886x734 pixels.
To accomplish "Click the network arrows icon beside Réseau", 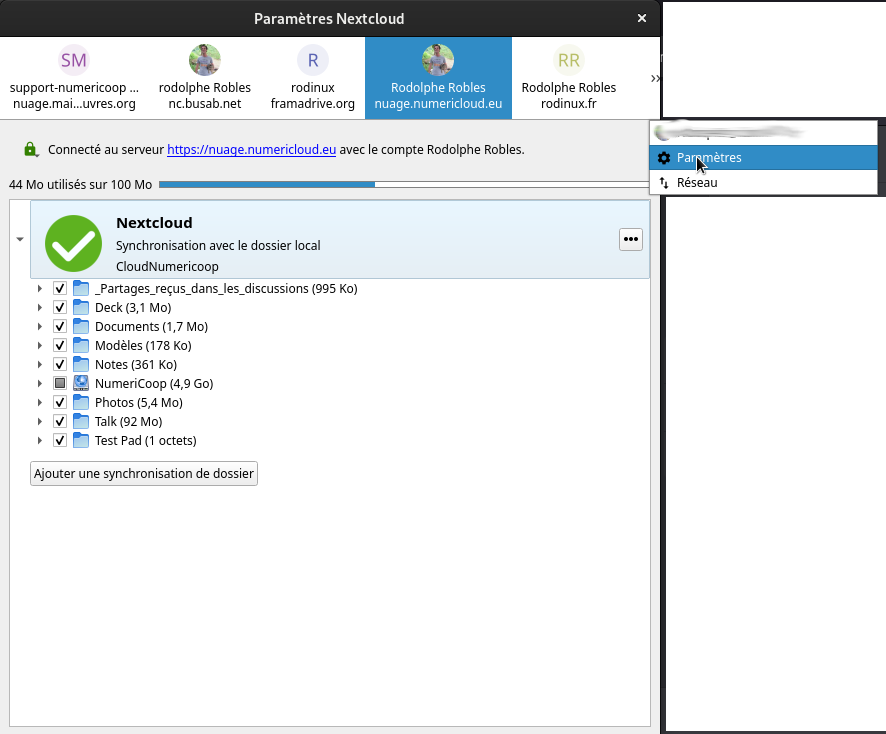I will click(664, 183).
